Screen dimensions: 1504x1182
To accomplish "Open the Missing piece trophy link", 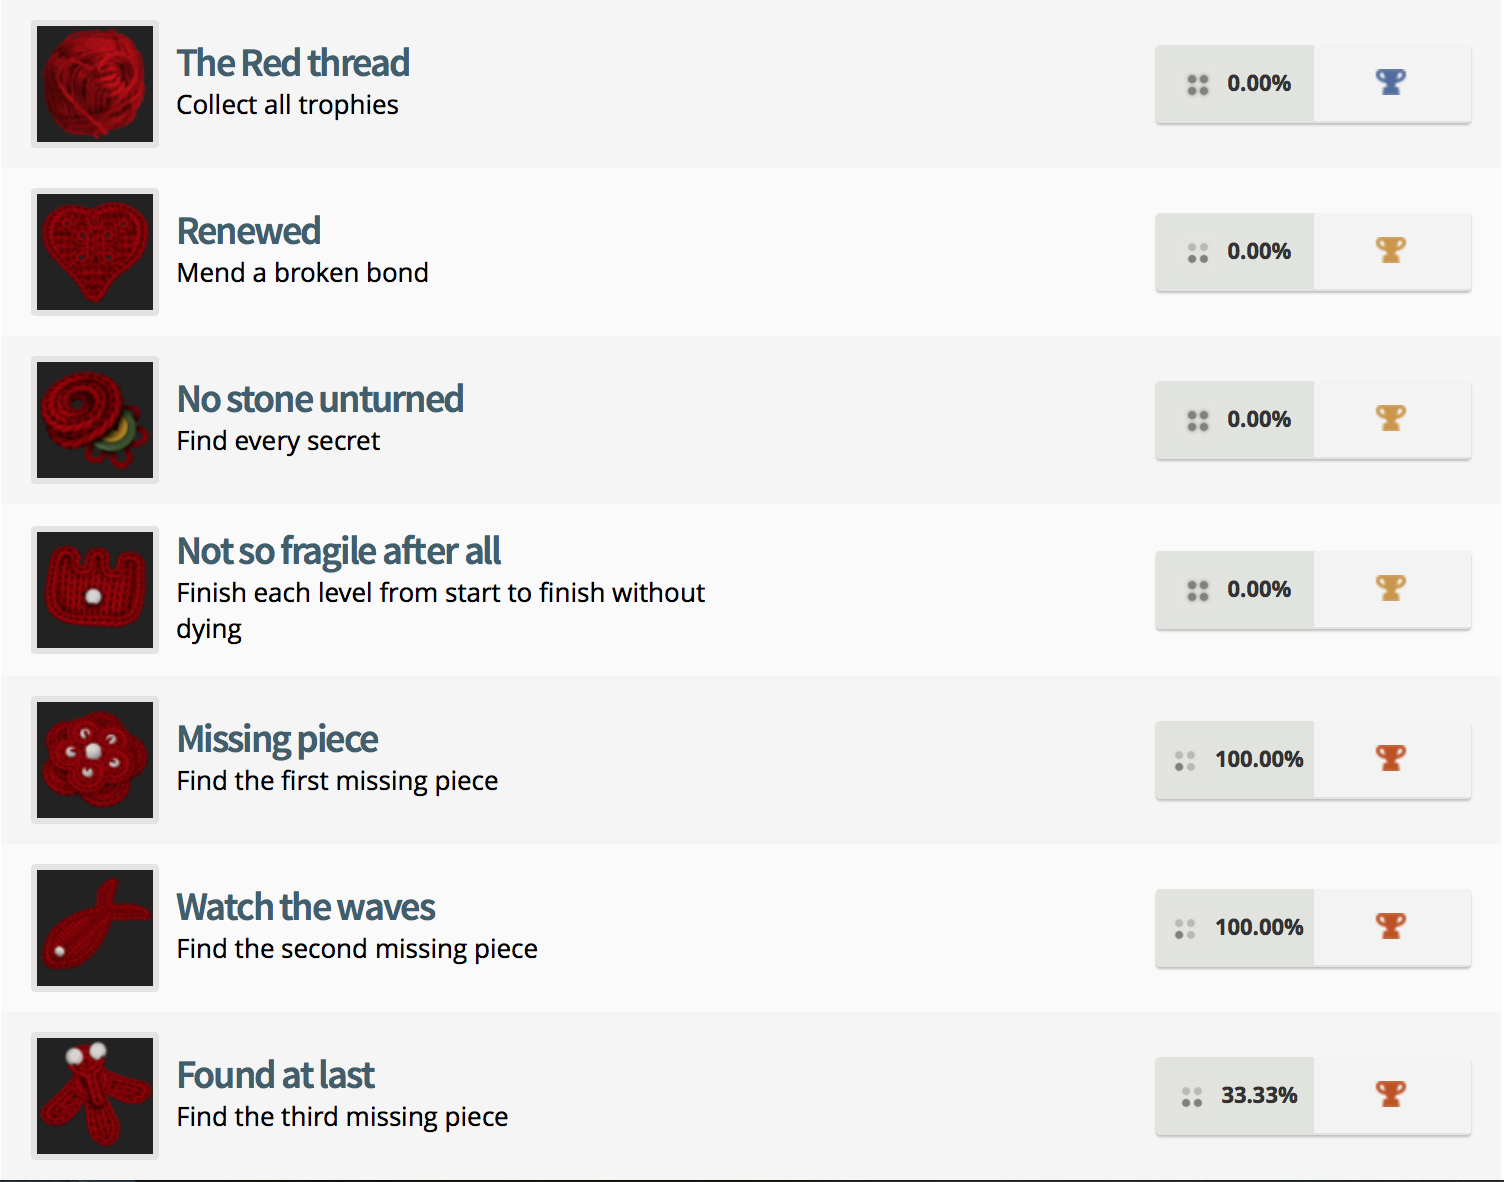I will pyautogui.click(x=277, y=739).
